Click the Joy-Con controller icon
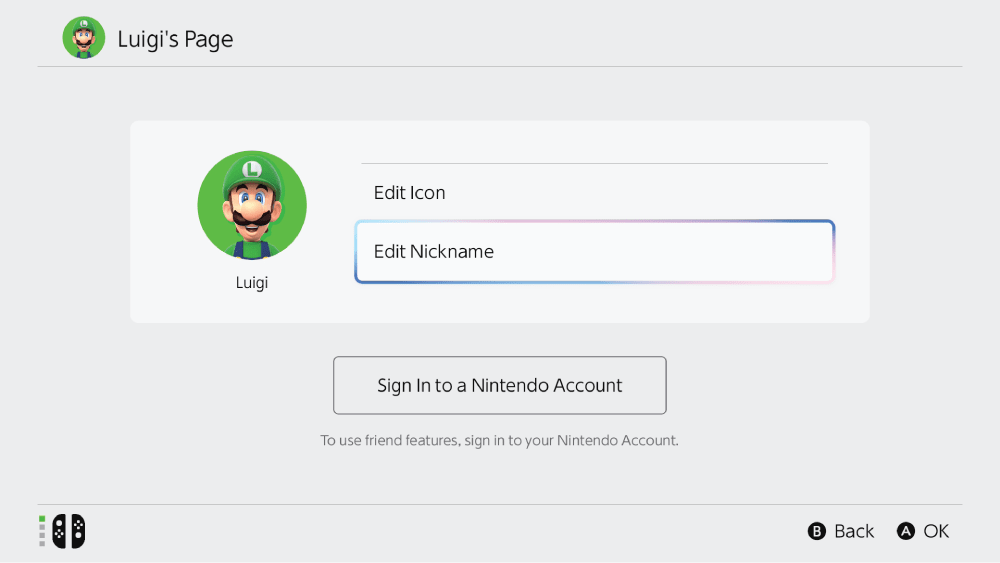Screen dimensions: 1000x563 coord(69,531)
